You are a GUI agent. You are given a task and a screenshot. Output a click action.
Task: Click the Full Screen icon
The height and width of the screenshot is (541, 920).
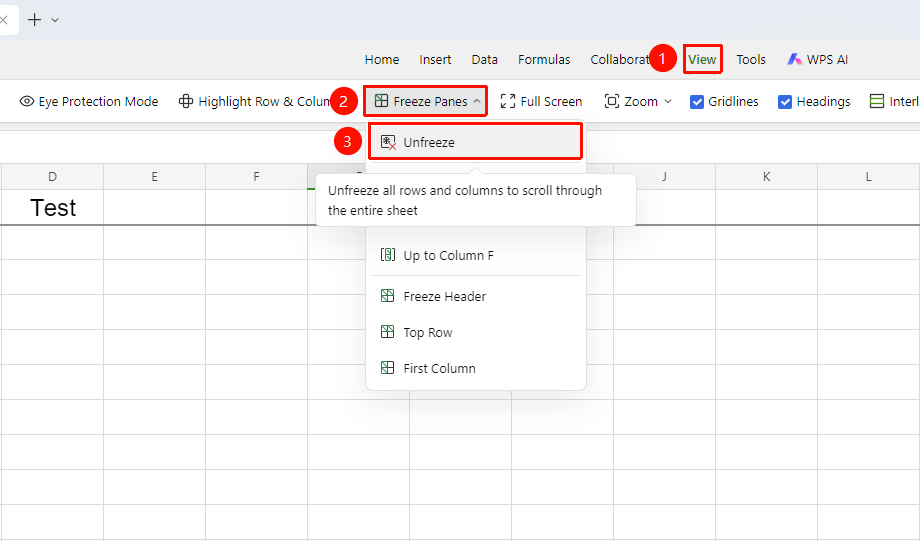click(x=508, y=102)
